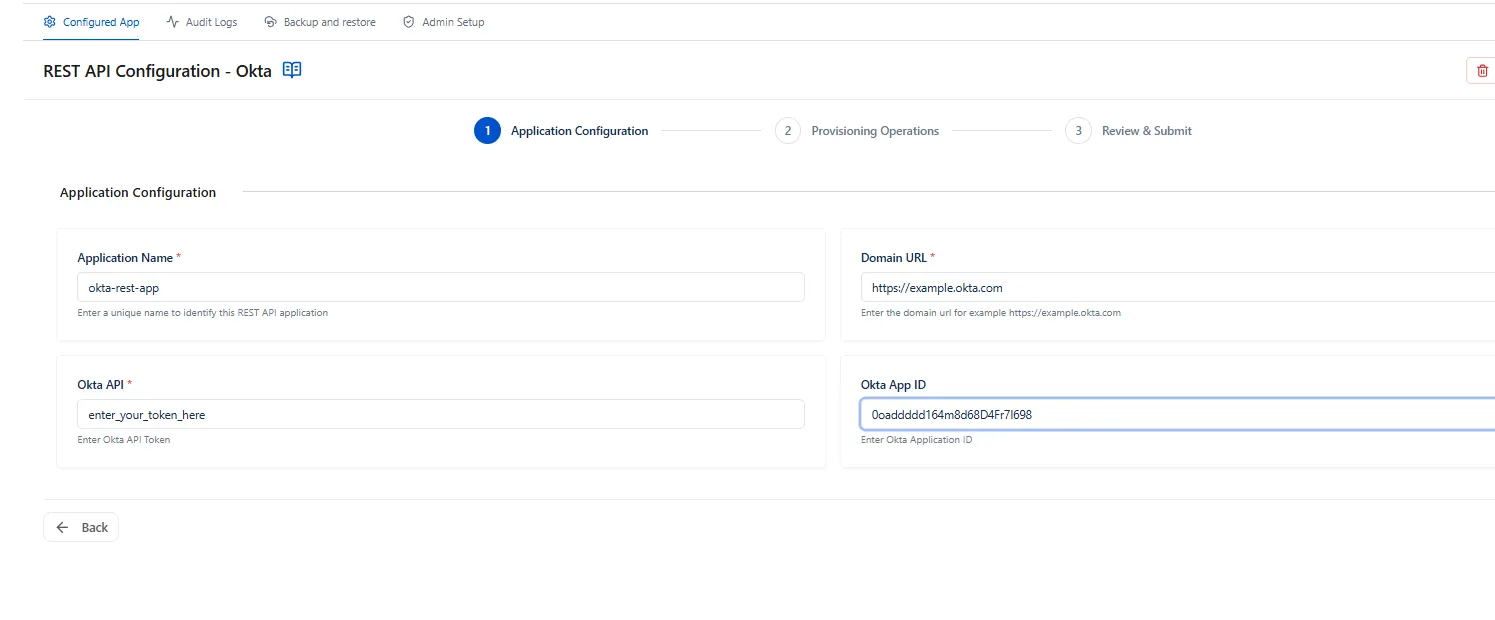Click the hint 'Enter Okta Application ID'
Screen dimensions: 1495x620
pyautogui.click(x=917, y=440)
